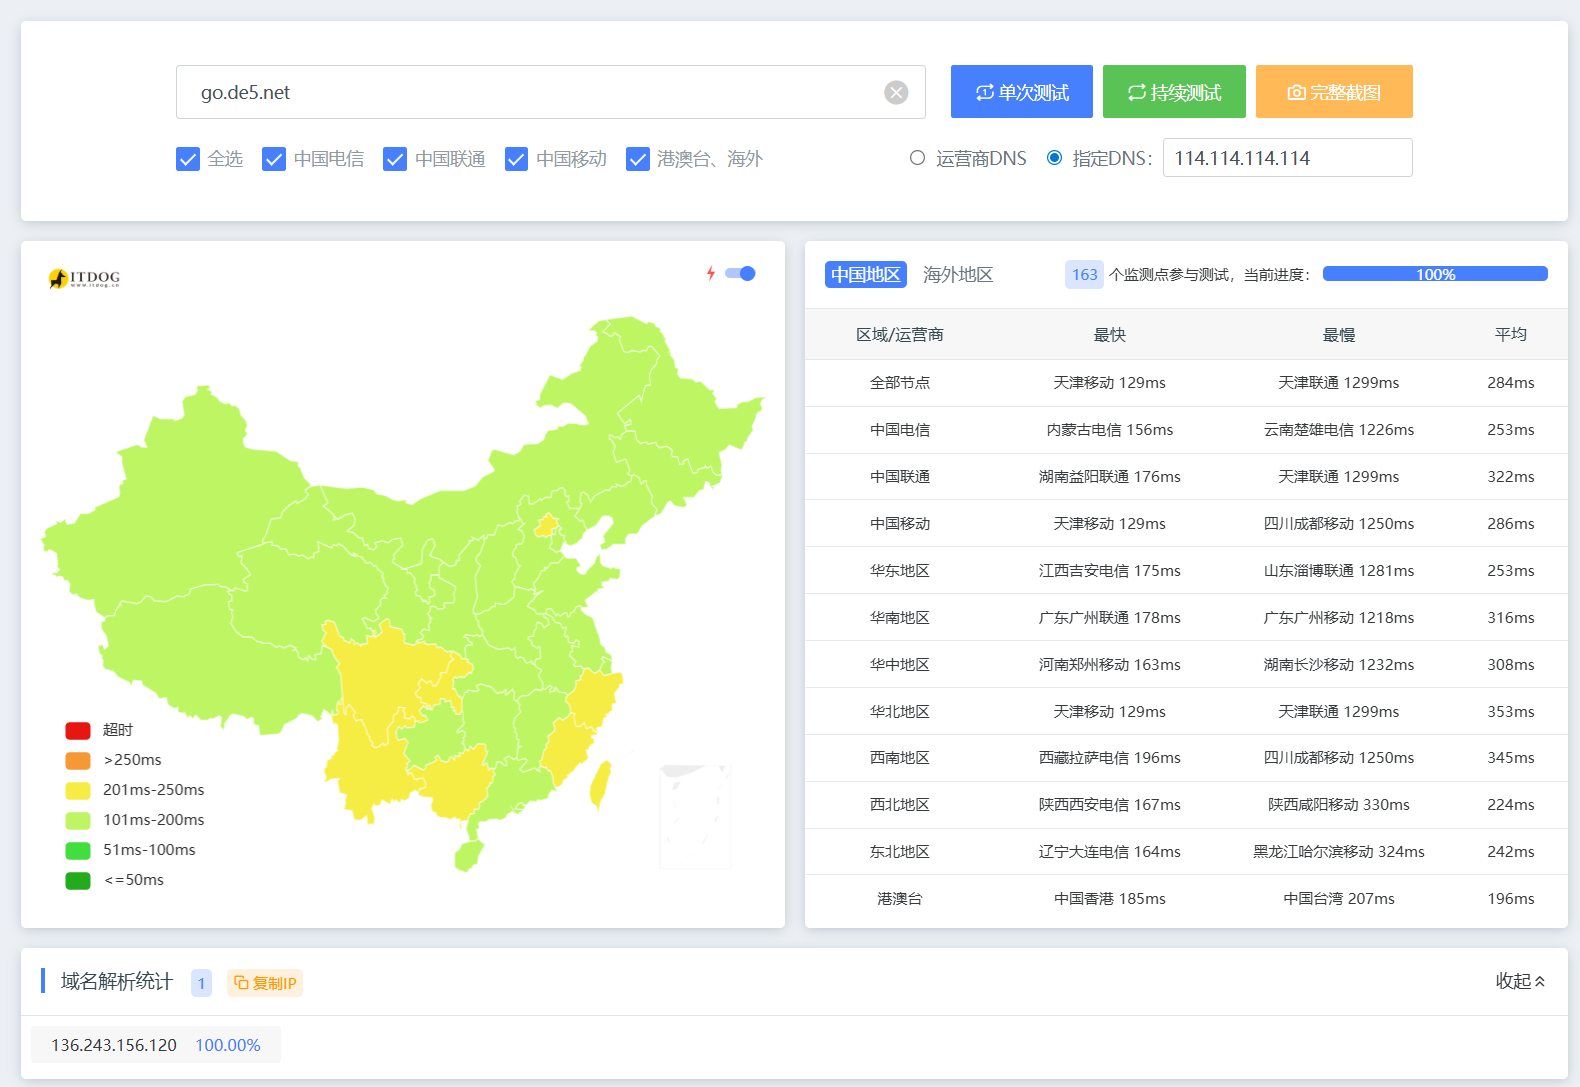The image size is (1580, 1087).
Task: Uncheck the 港澳台、海外 checkbox
Action: point(638,159)
